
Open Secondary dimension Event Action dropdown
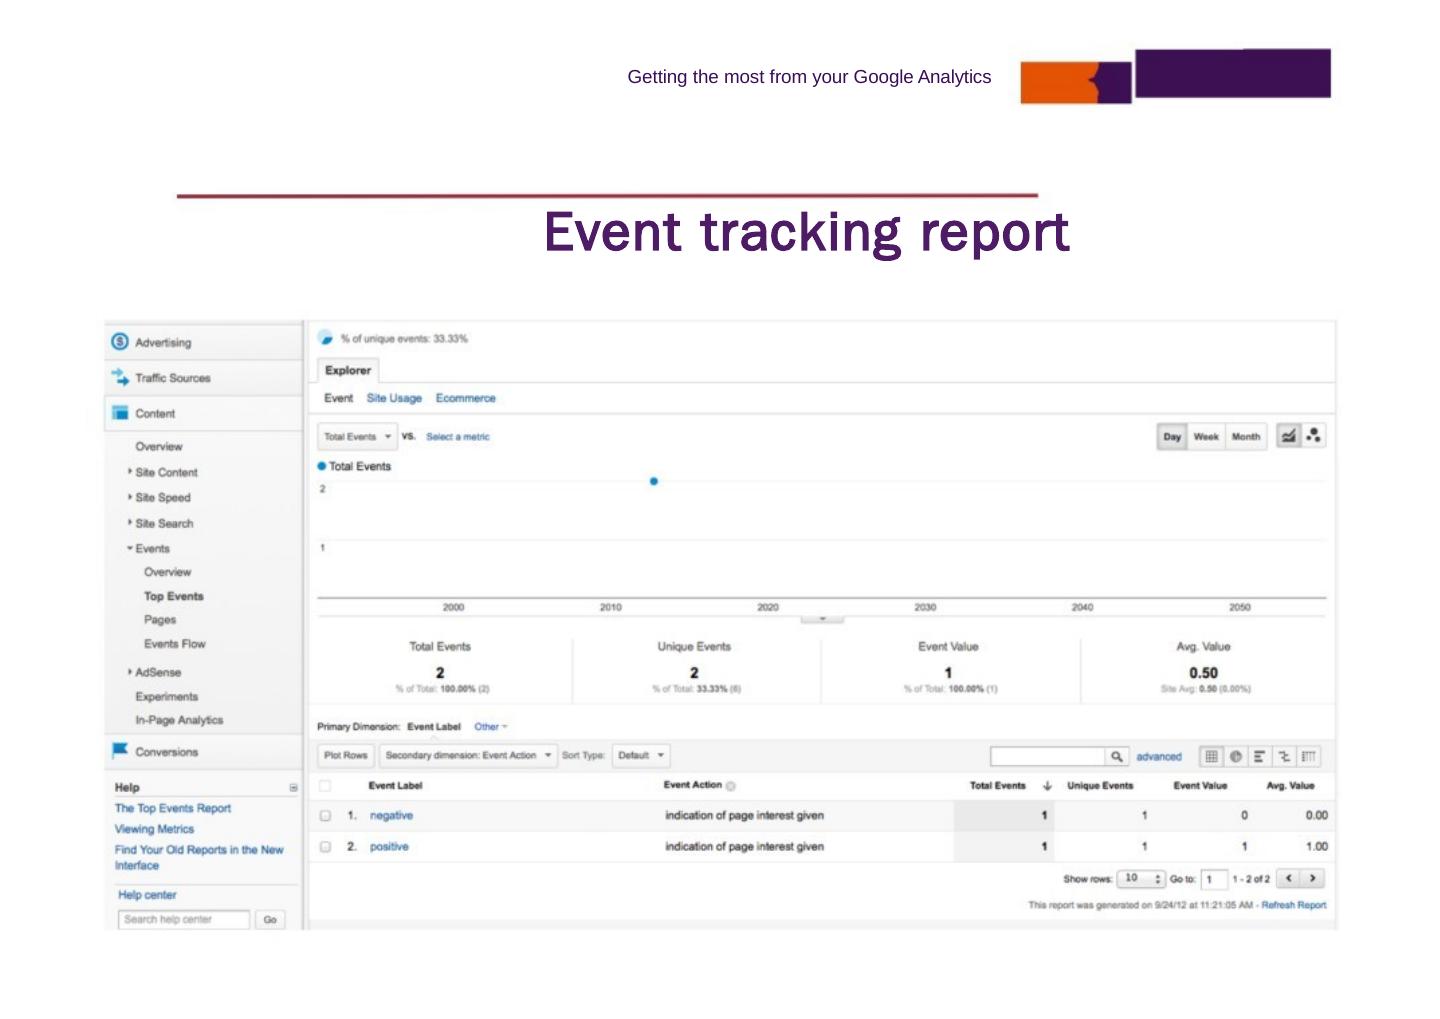468,756
